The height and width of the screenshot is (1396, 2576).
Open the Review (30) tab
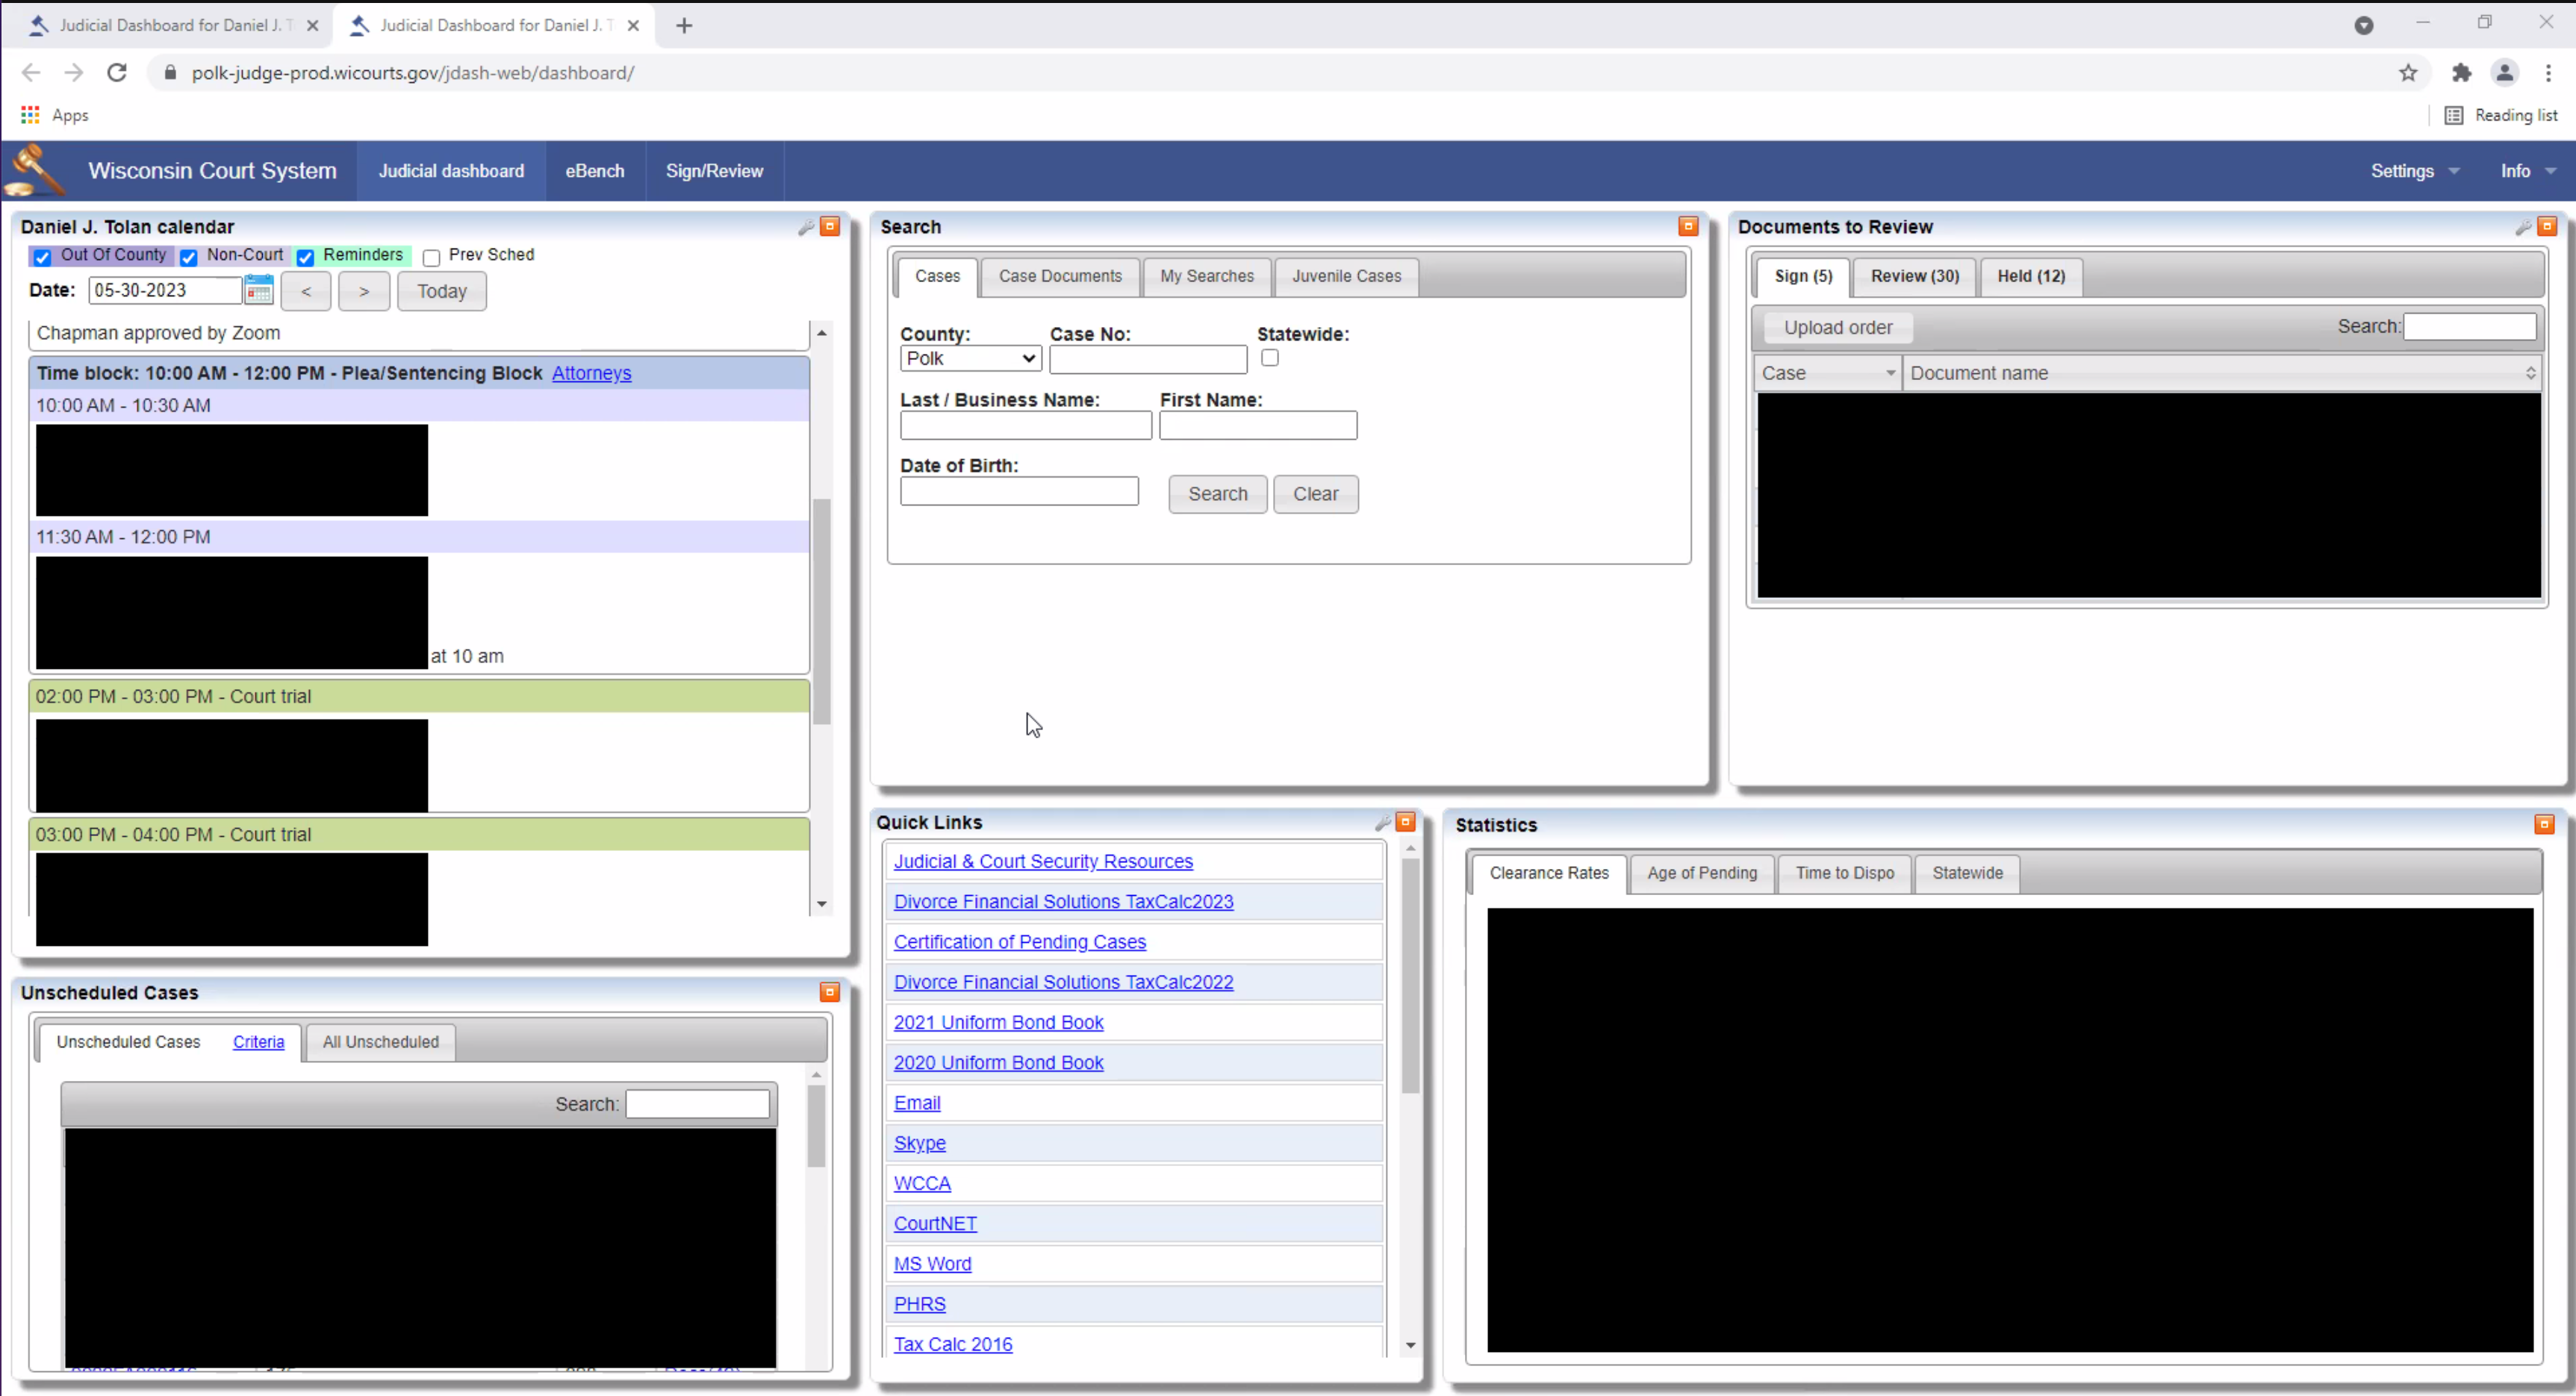pos(1913,276)
